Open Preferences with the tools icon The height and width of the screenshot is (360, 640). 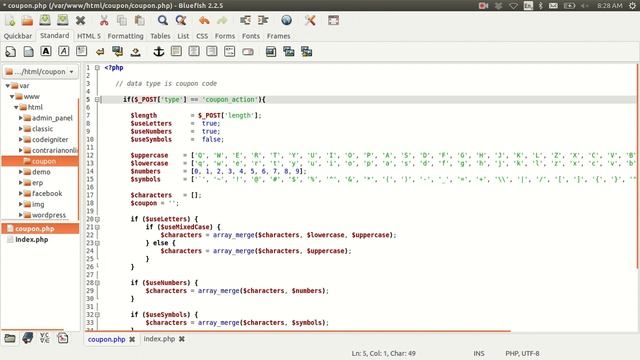pyautogui.click(x=310, y=20)
